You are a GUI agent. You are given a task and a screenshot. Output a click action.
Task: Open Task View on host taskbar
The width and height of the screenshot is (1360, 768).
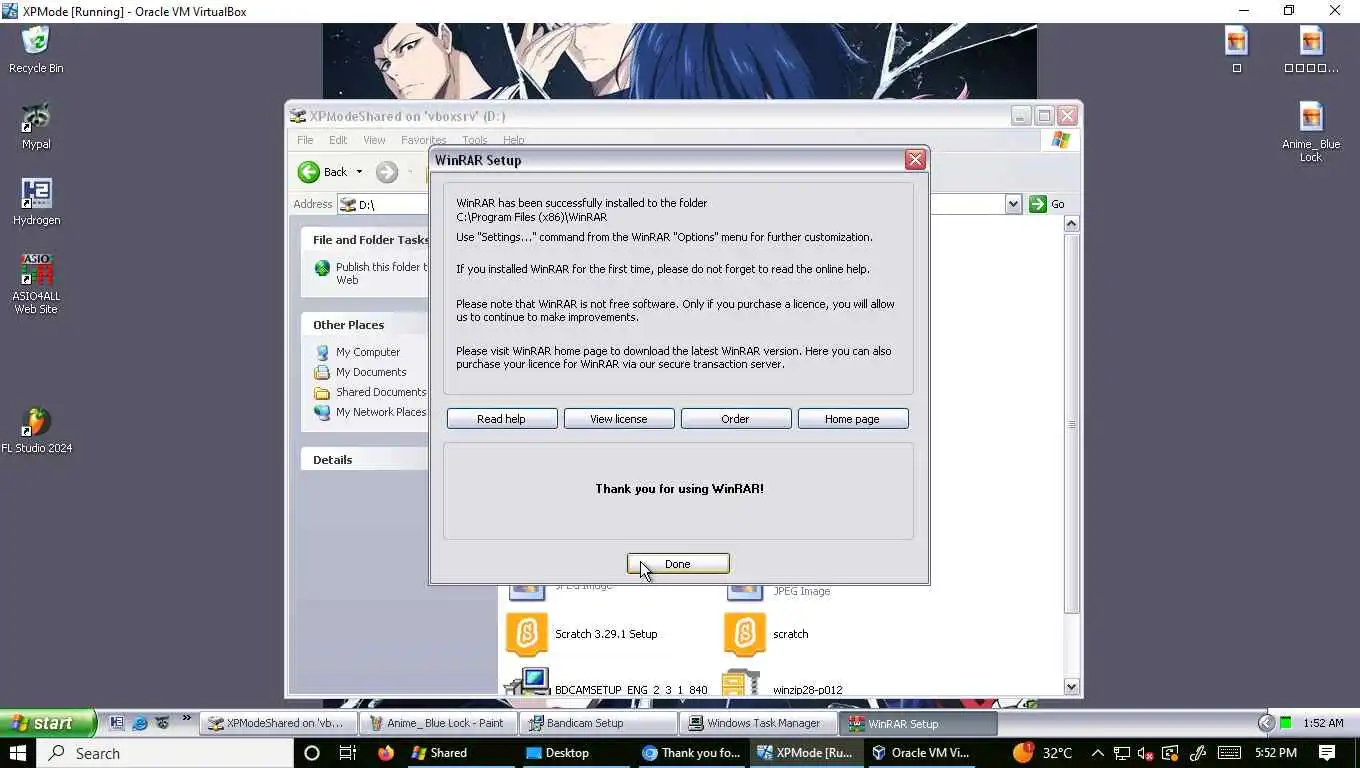[x=348, y=753]
